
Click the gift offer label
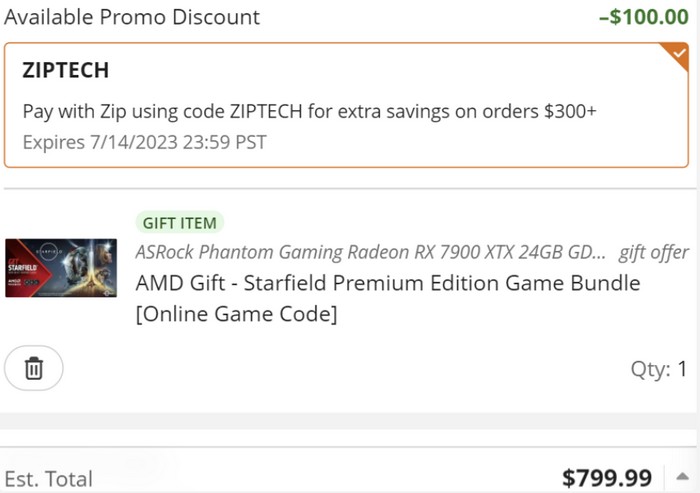click(x=653, y=252)
